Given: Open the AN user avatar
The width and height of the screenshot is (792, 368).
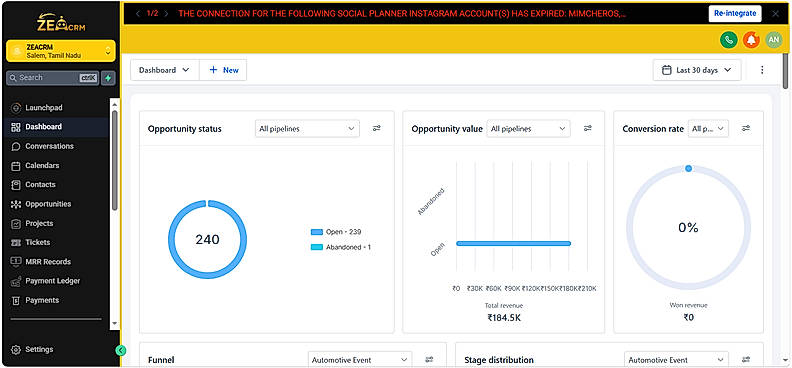Looking at the screenshot, I should (774, 40).
